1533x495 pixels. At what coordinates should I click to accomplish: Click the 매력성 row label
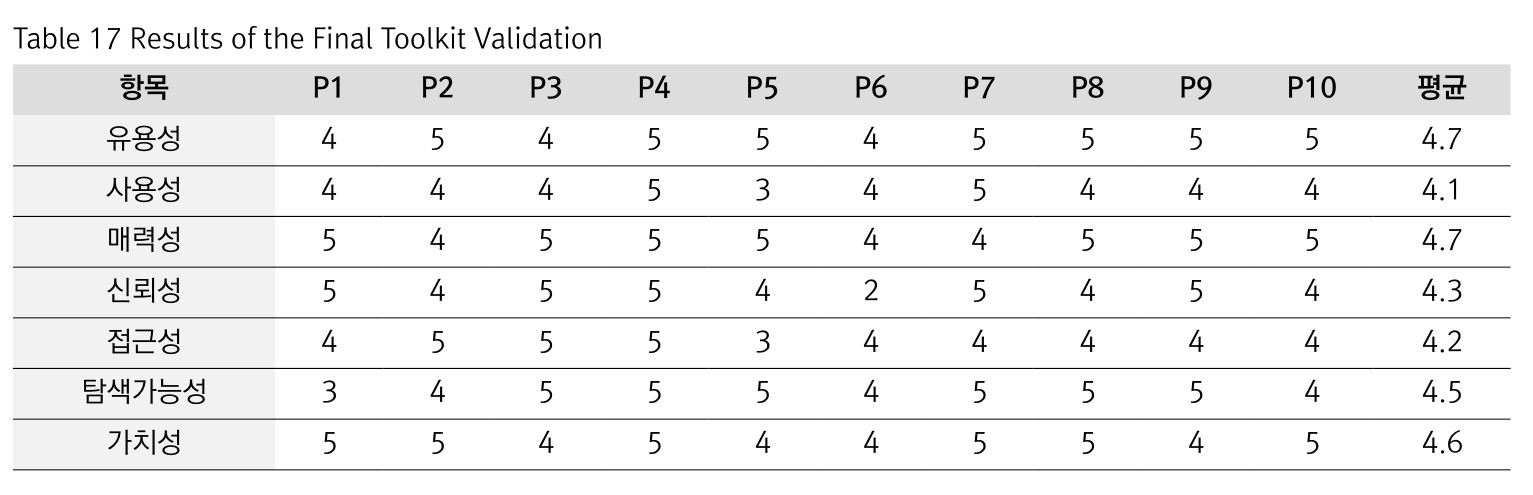[144, 240]
